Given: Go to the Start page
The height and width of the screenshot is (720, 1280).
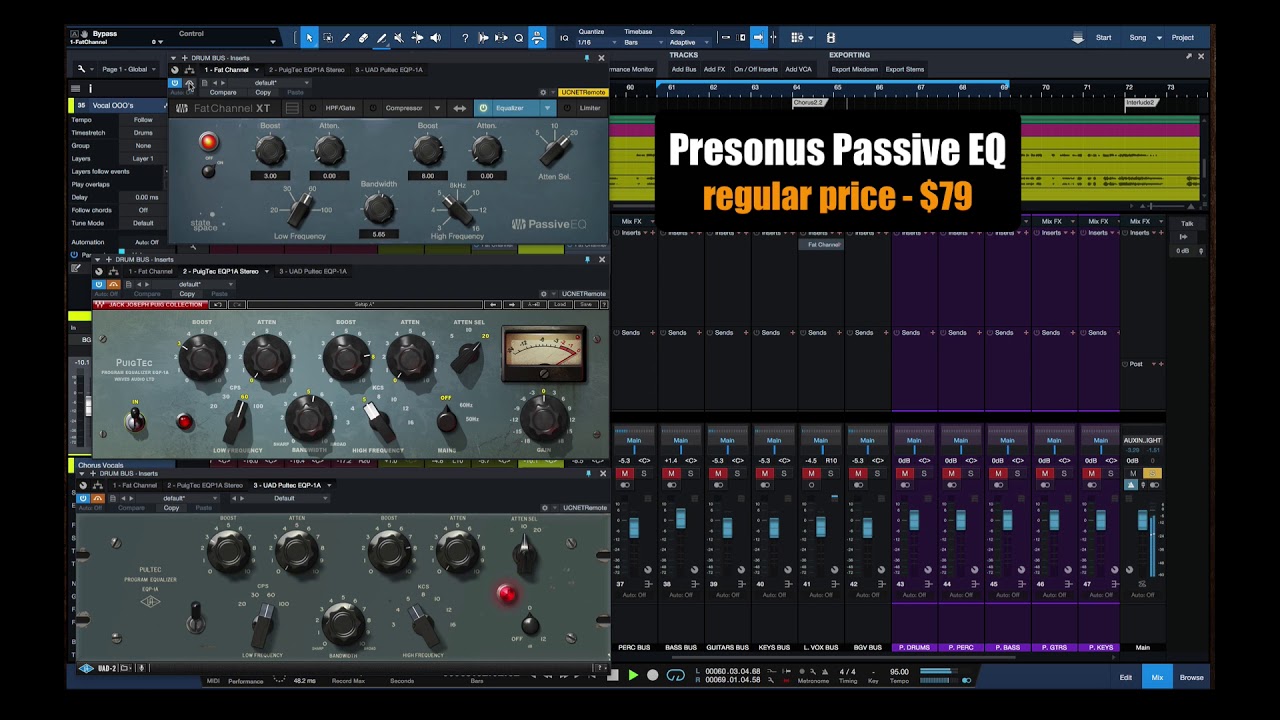Looking at the screenshot, I should [1103, 38].
